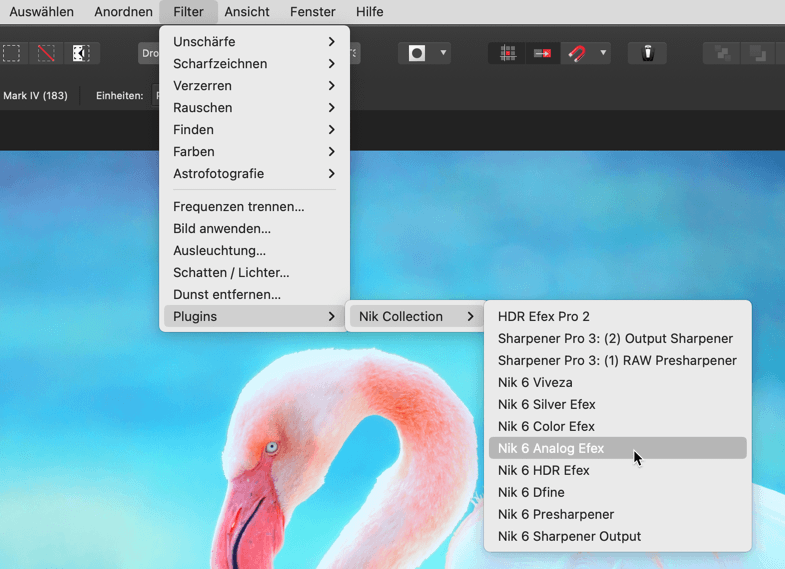Open the snapping options dropdown arrow

(x=603, y=53)
